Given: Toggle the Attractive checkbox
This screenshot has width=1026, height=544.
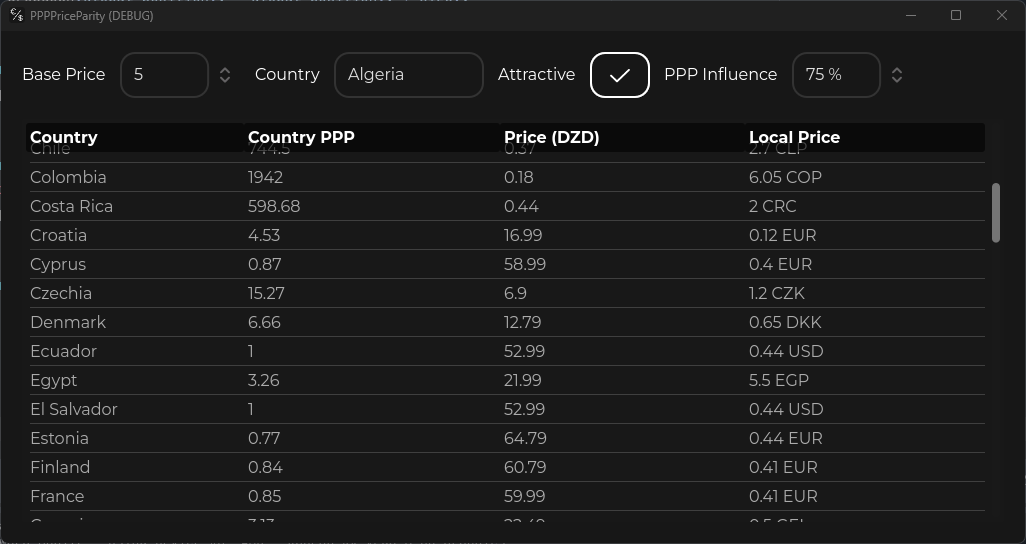Looking at the screenshot, I should [x=620, y=75].
